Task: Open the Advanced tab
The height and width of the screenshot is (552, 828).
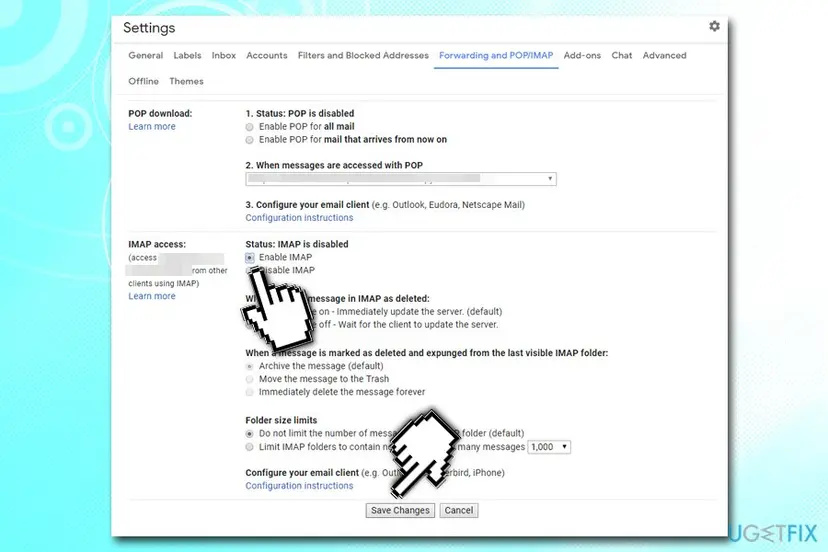Action: 664,55
